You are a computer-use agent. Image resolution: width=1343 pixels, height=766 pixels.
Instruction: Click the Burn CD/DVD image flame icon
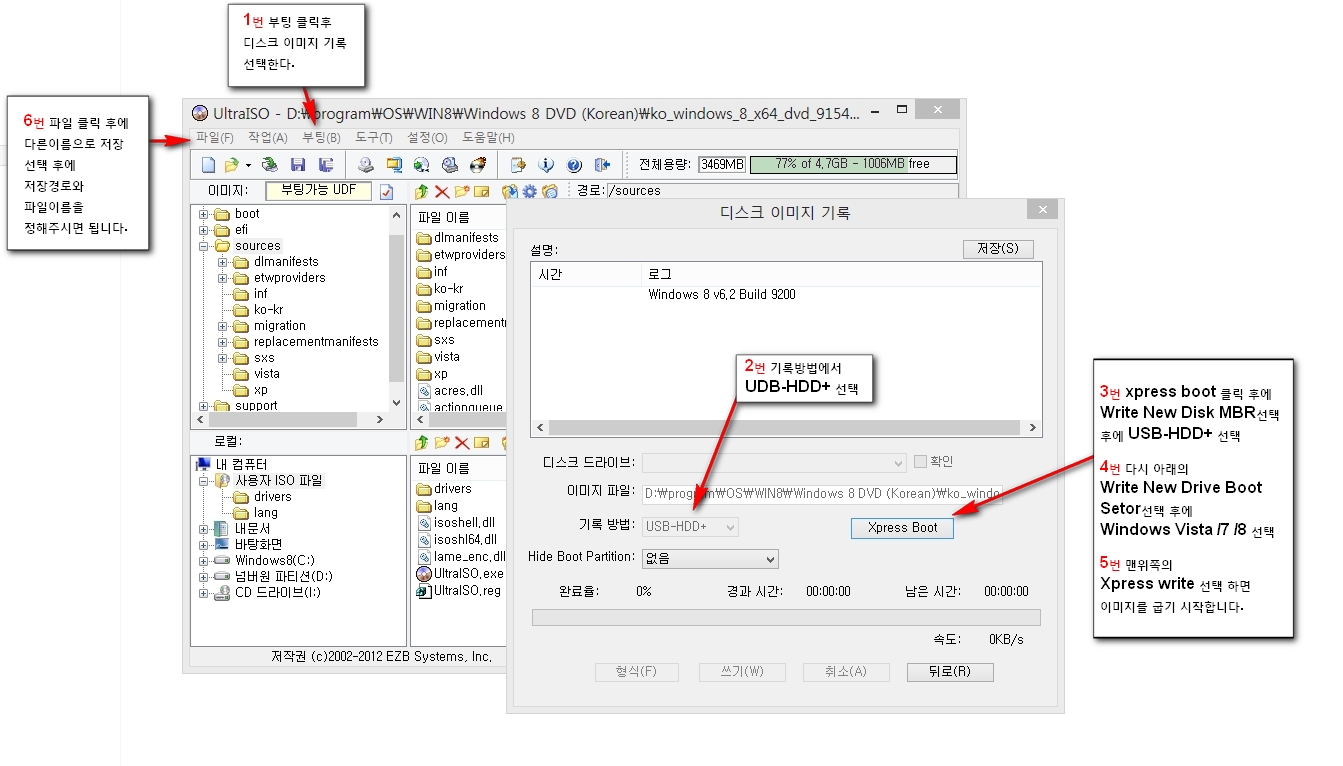click(x=478, y=165)
